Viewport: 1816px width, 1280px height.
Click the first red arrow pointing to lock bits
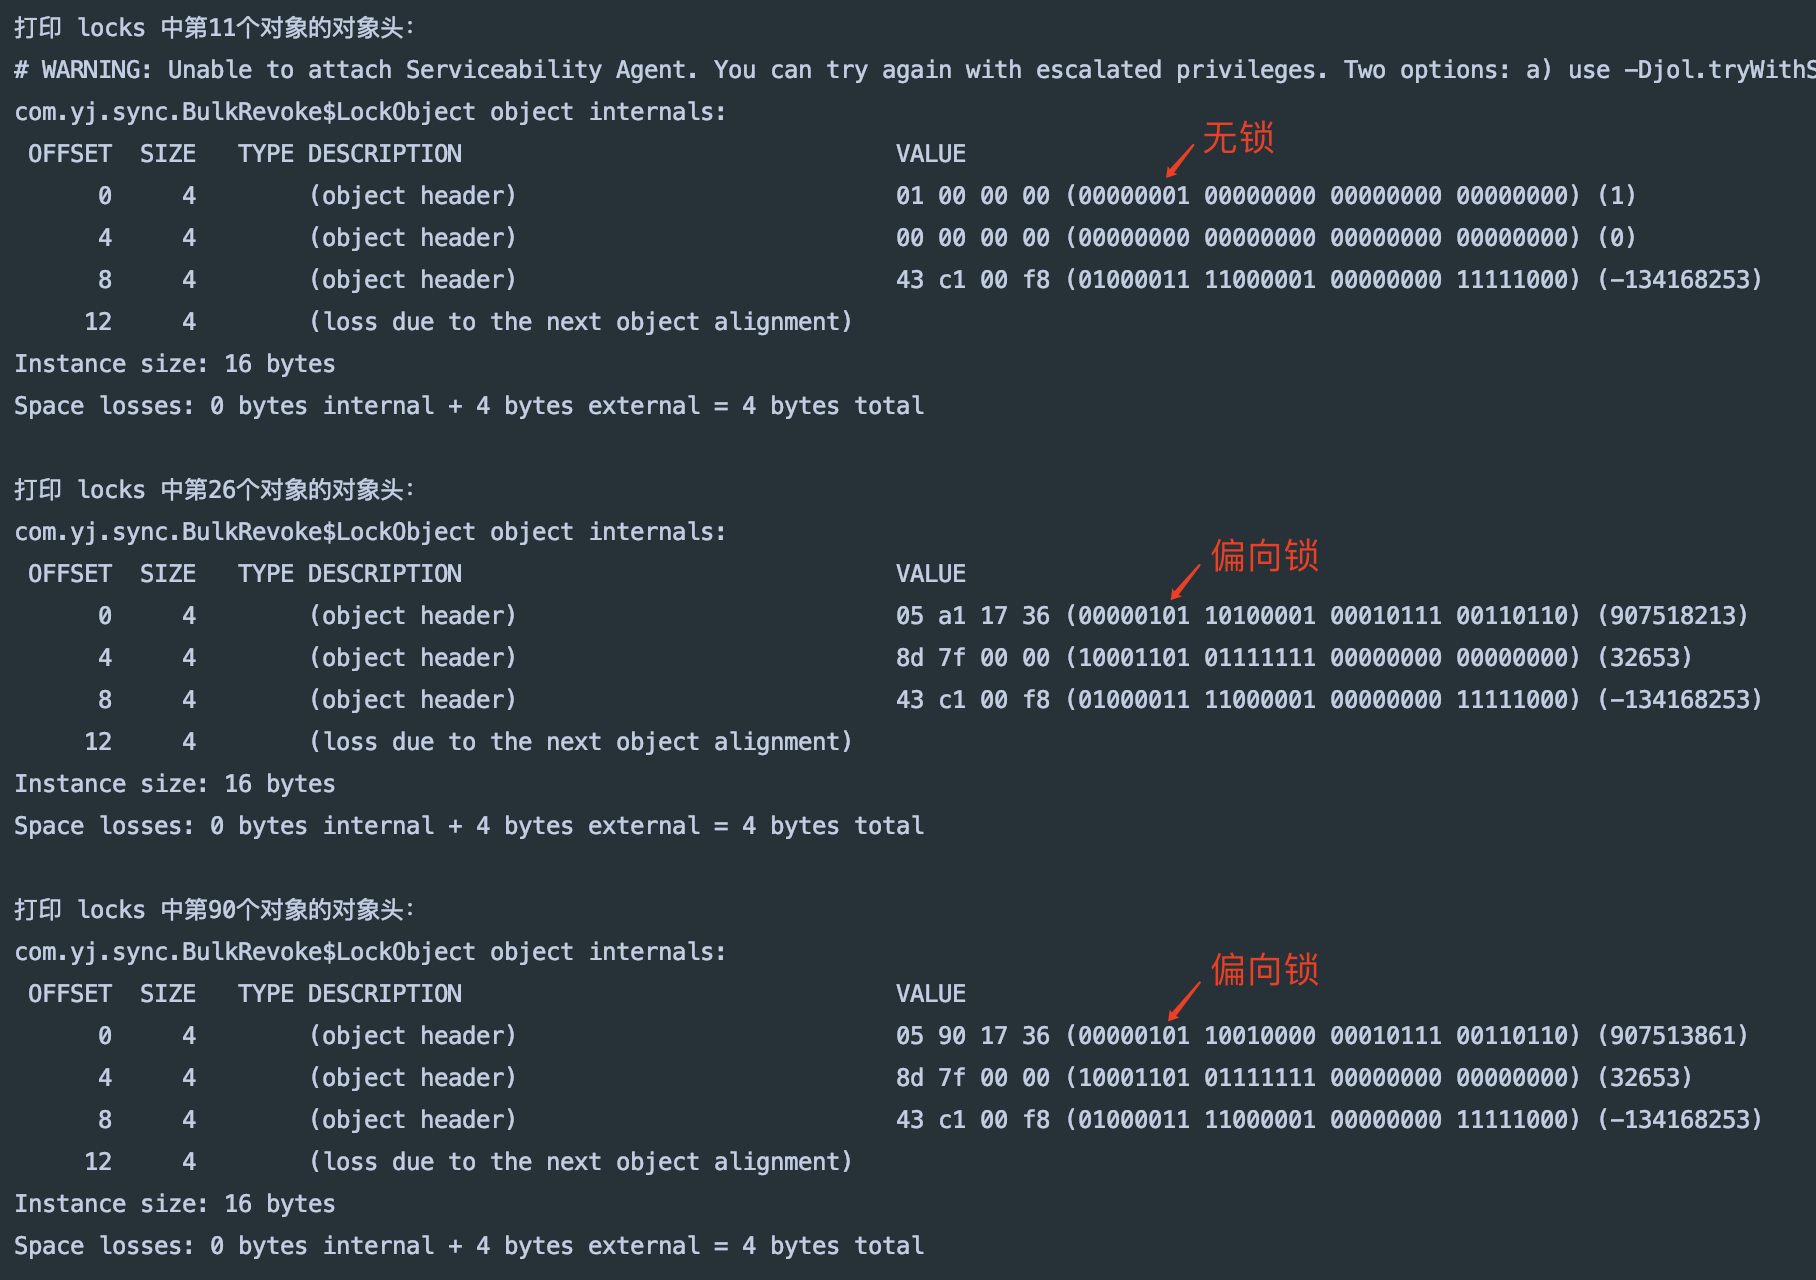(x=1180, y=160)
